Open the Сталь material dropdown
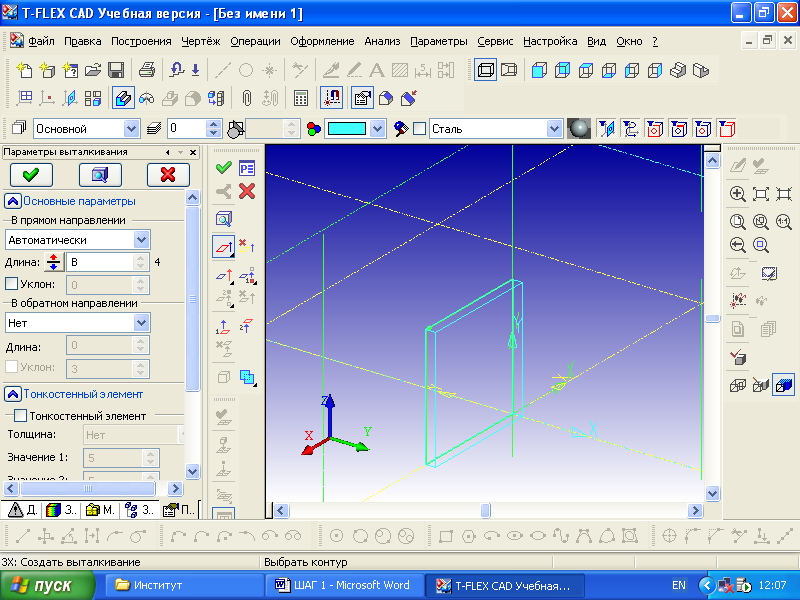Image resolution: width=800 pixels, height=600 pixels. pos(554,129)
